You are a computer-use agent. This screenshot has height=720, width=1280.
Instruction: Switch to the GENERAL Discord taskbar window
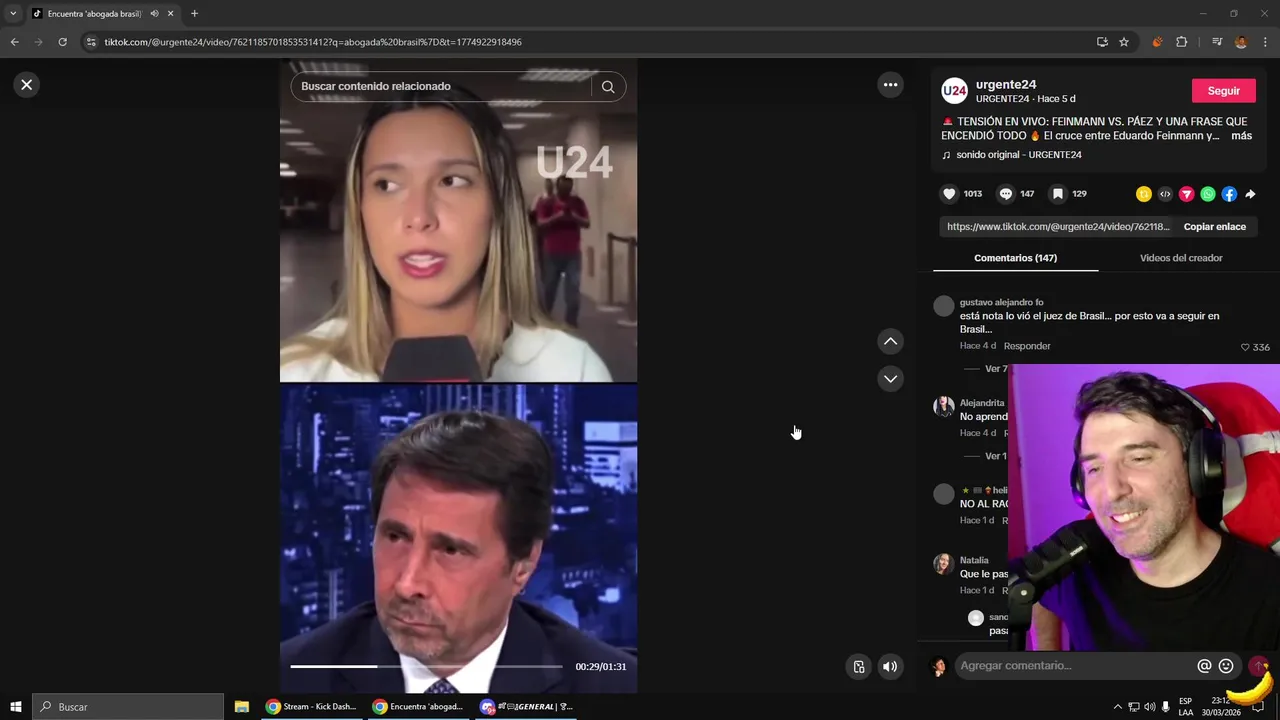pyautogui.click(x=526, y=707)
